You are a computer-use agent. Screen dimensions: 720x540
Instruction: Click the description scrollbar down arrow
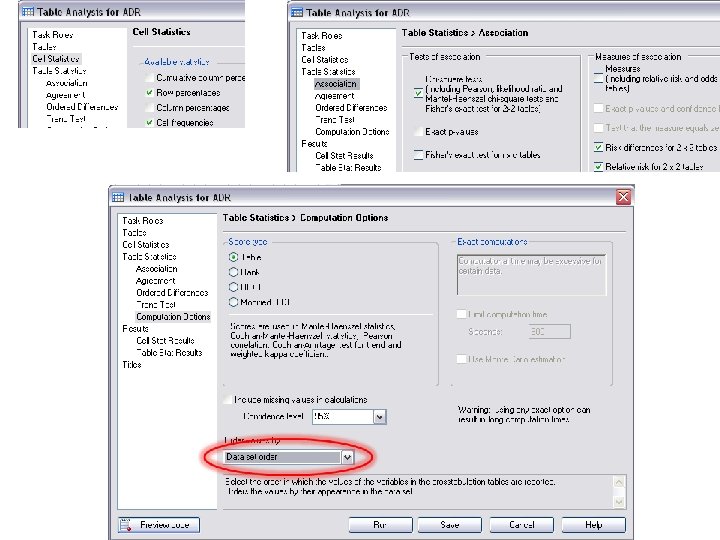tap(619, 501)
